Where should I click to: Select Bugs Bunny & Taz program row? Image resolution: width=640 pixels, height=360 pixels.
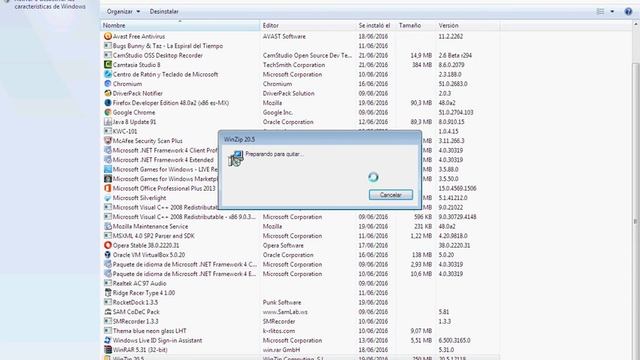(300, 46)
